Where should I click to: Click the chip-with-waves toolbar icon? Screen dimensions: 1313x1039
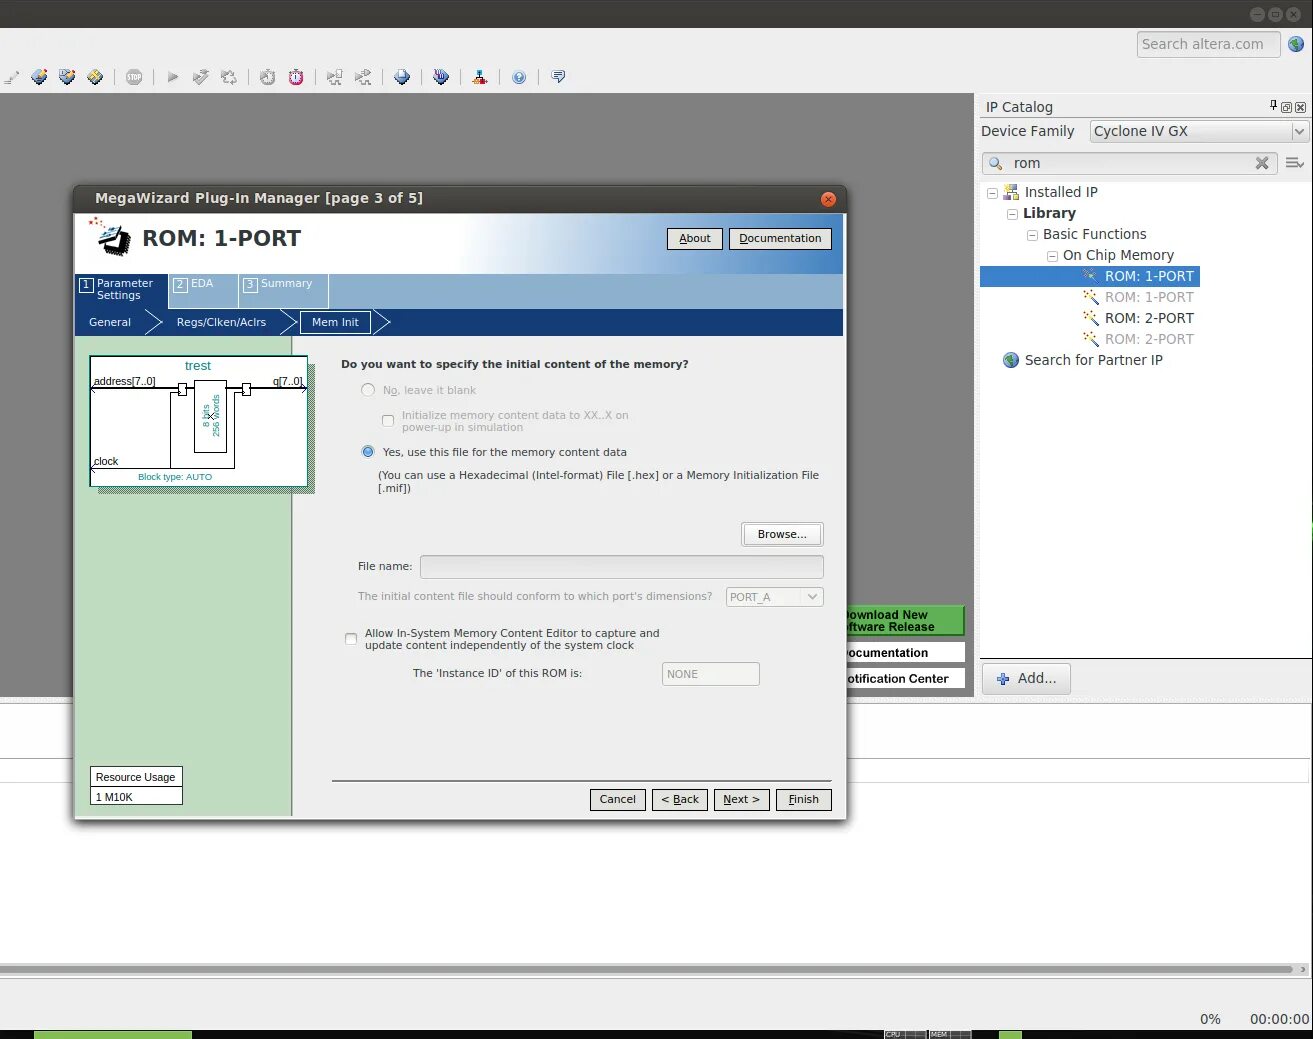441,77
